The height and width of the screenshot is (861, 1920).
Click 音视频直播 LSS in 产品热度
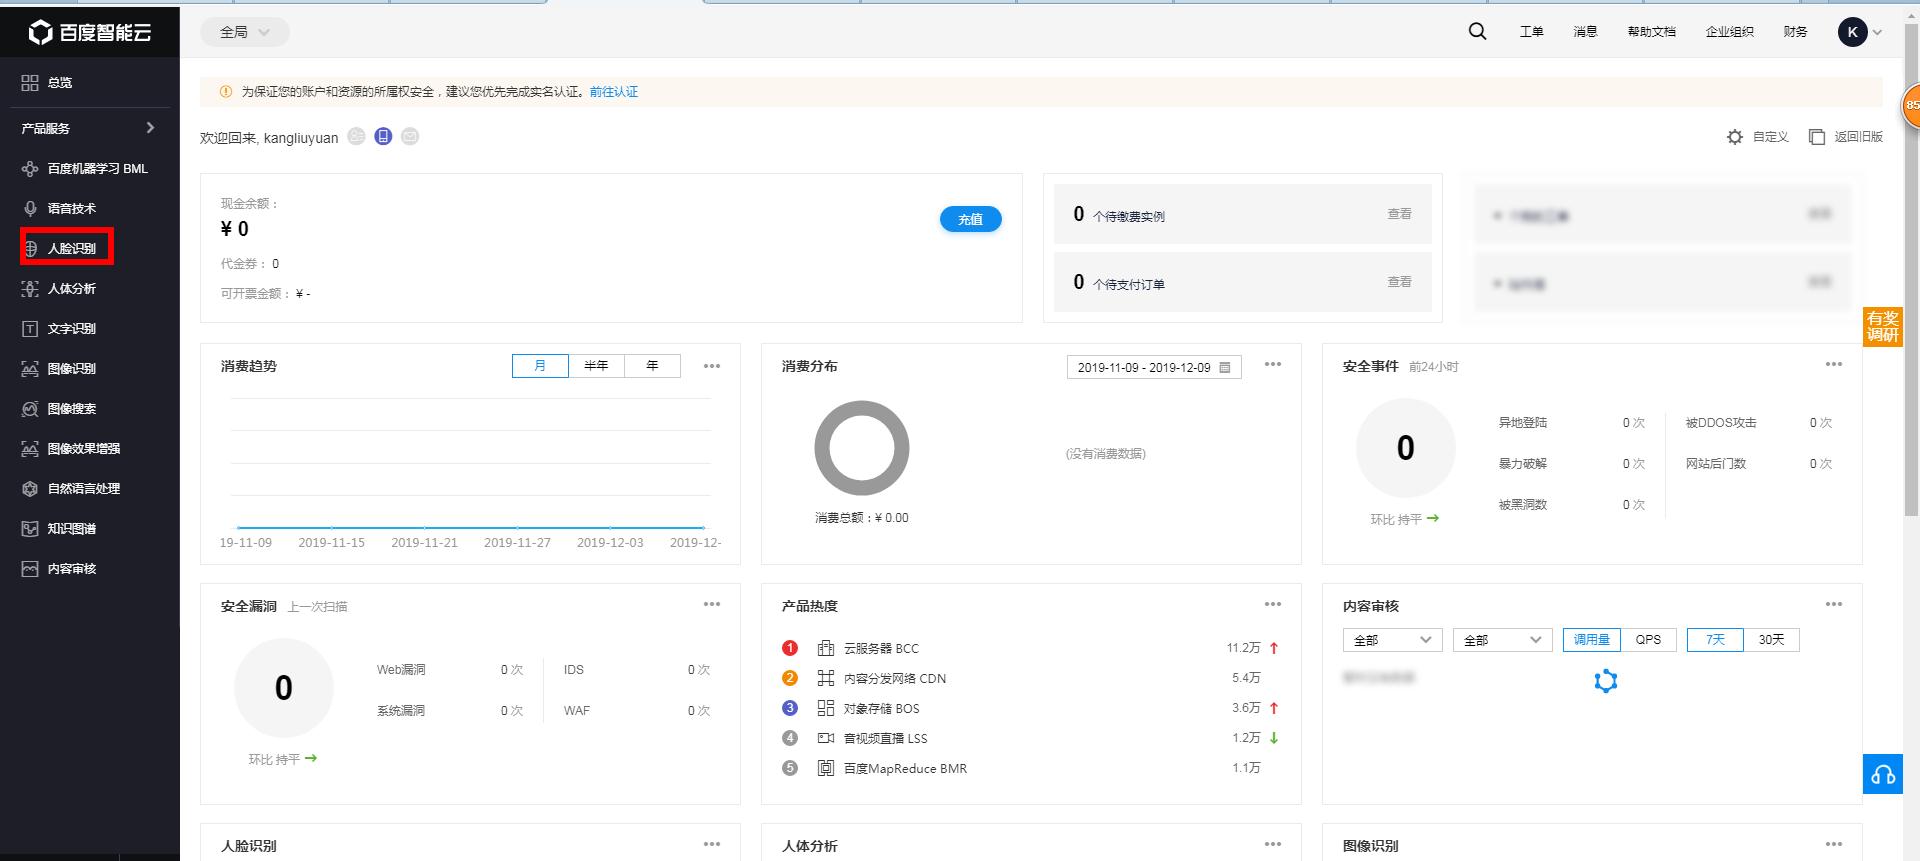pos(885,738)
